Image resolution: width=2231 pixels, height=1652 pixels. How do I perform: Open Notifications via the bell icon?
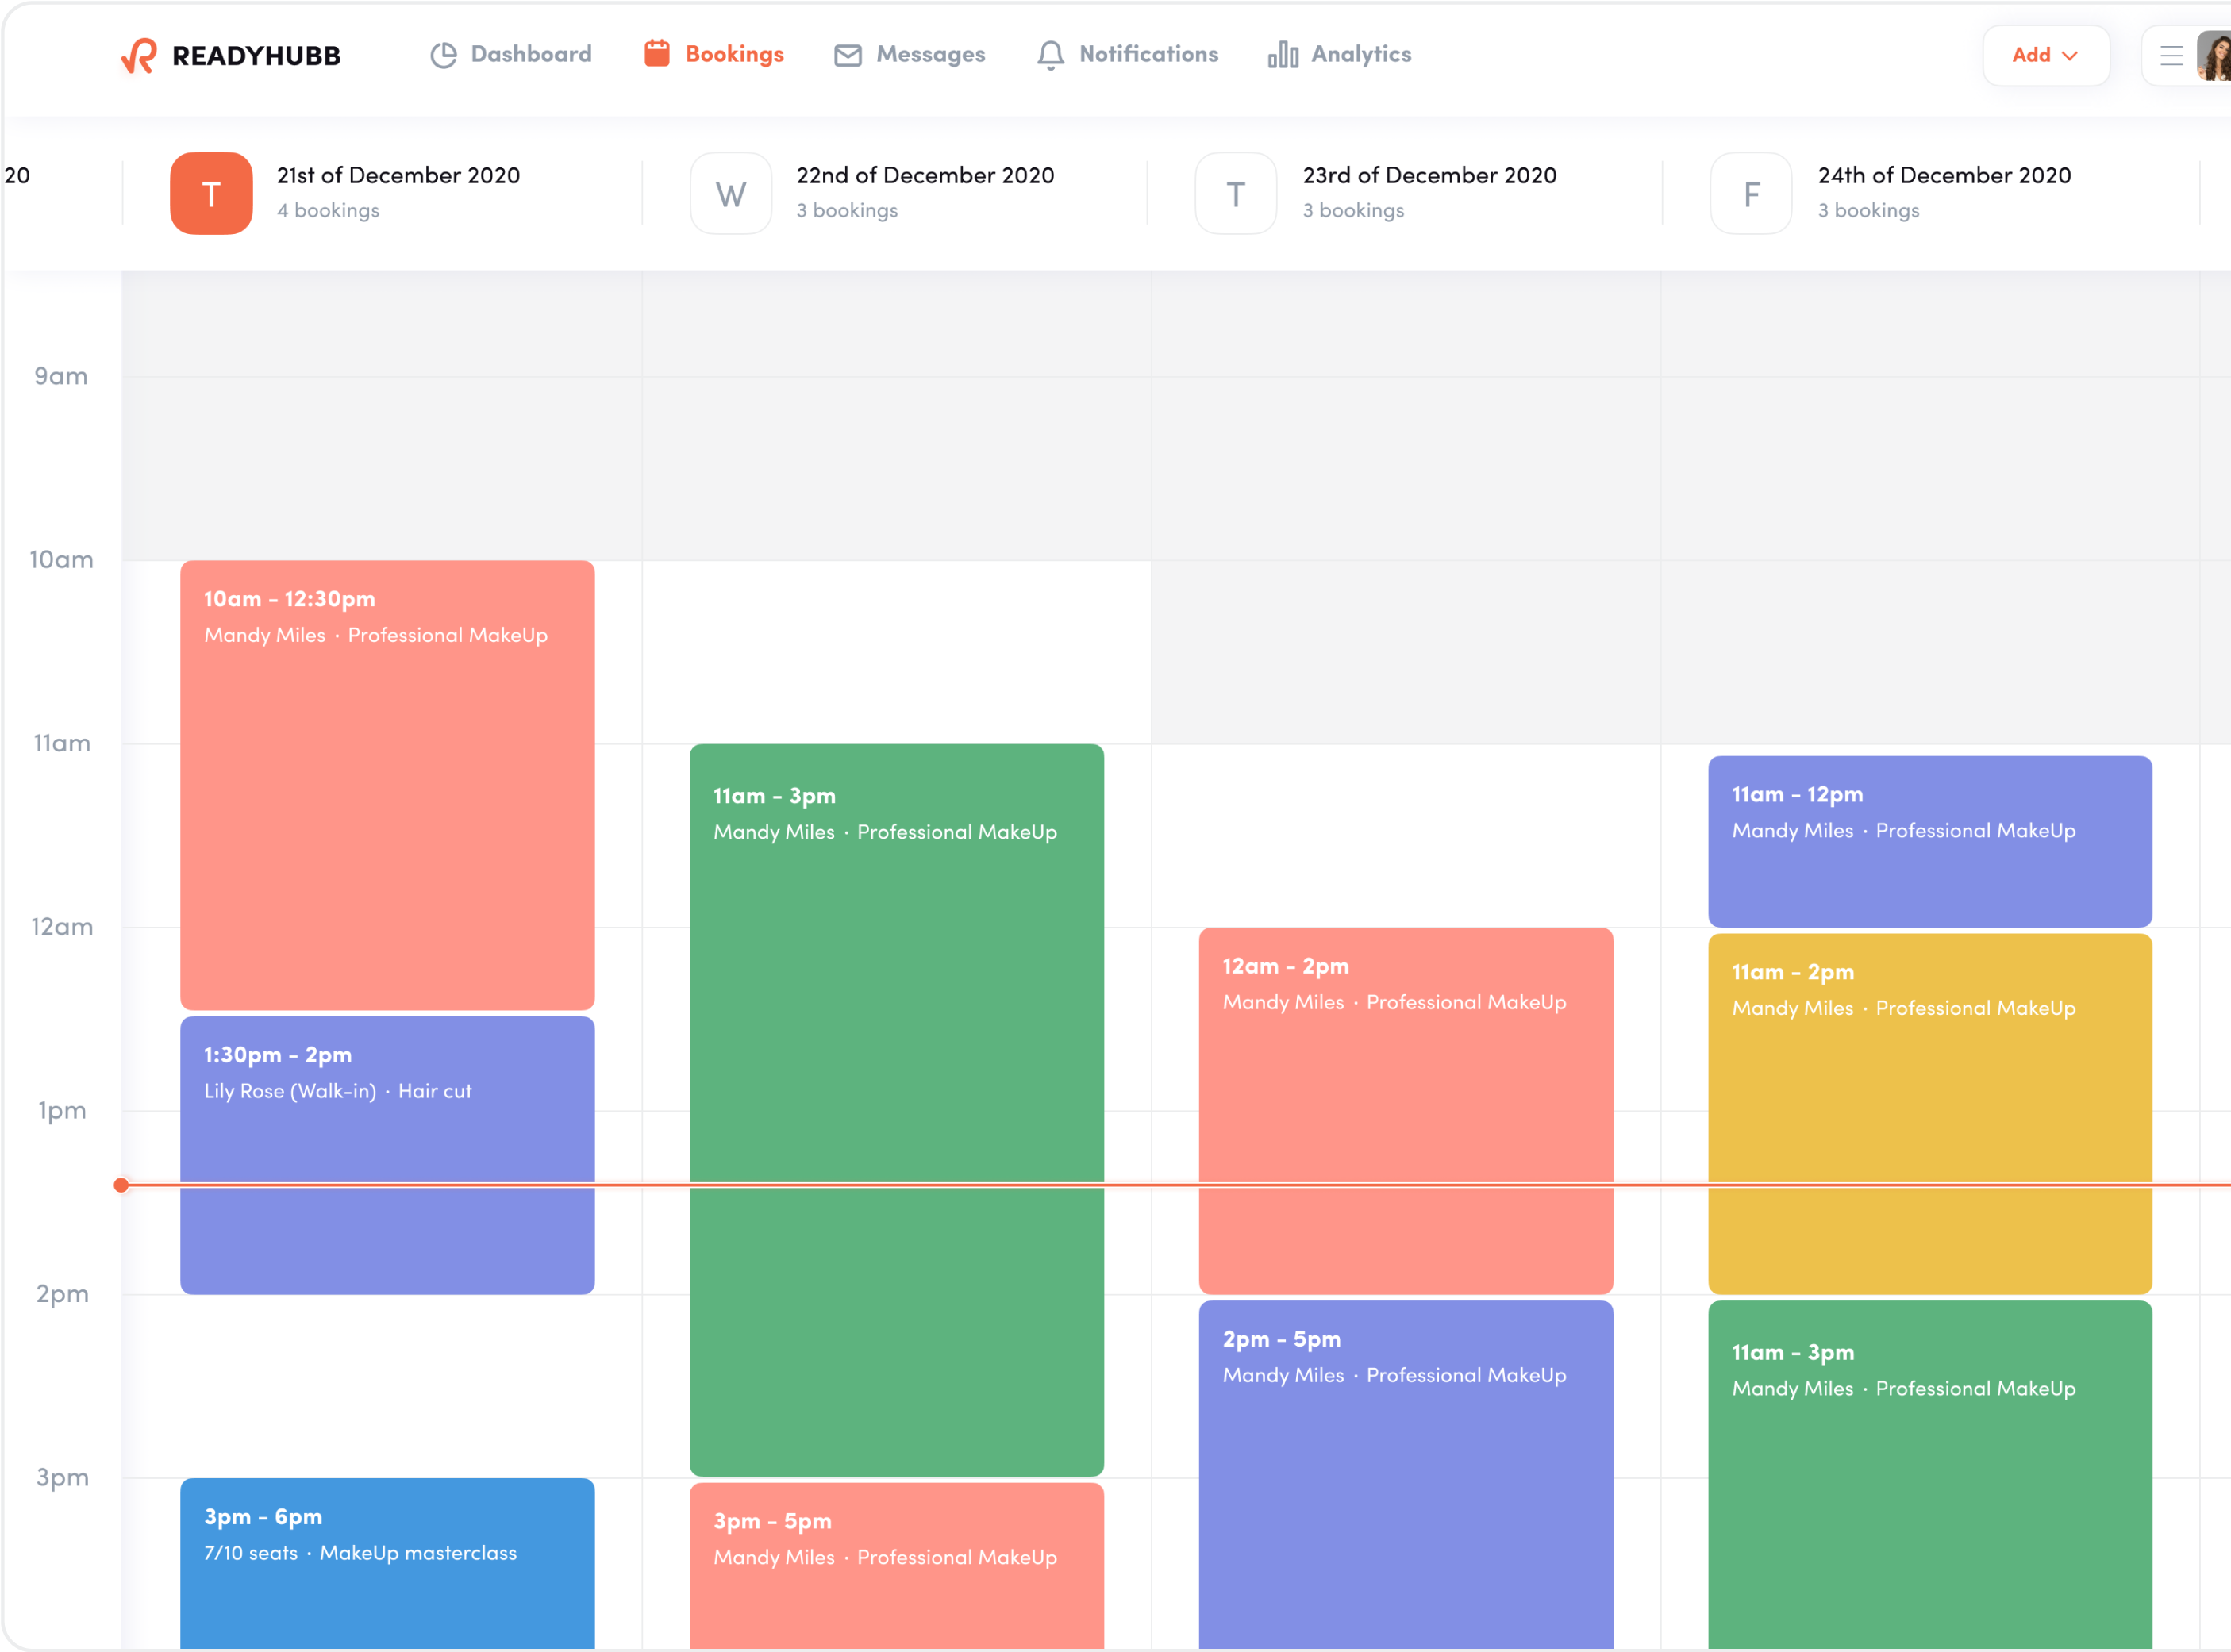tap(1049, 55)
